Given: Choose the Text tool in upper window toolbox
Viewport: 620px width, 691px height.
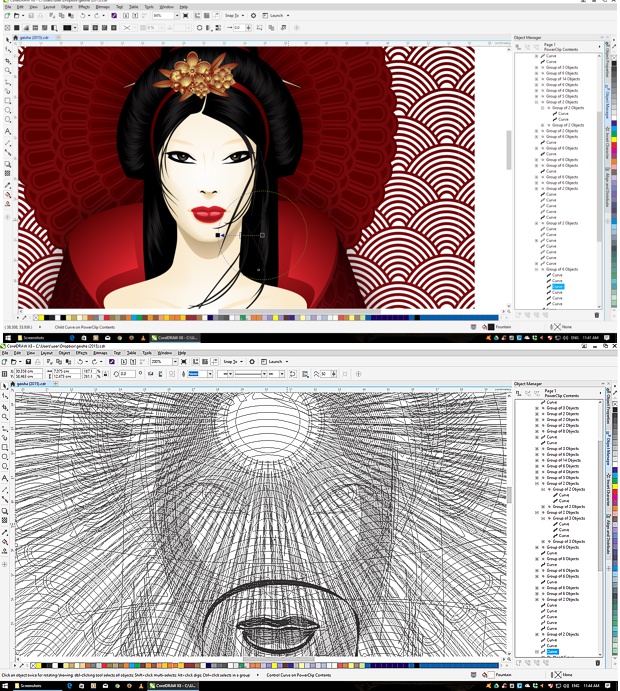Looking at the screenshot, I should (7, 131).
